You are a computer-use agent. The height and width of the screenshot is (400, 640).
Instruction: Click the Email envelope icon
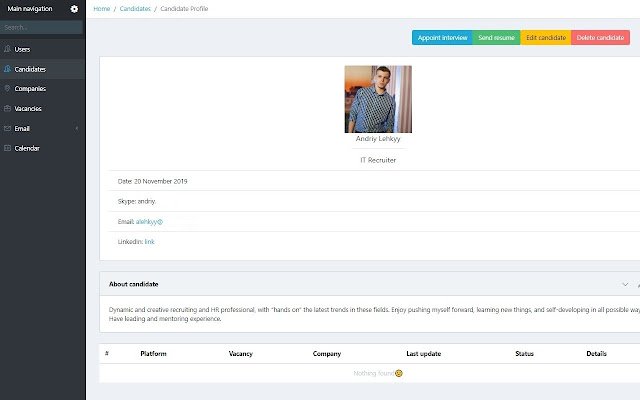(x=7, y=129)
